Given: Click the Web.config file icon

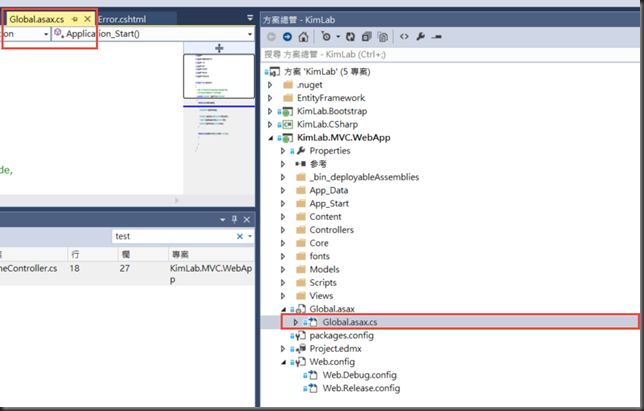Looking at the screenshot, I should pyautogui.click(x=301, y=362).
